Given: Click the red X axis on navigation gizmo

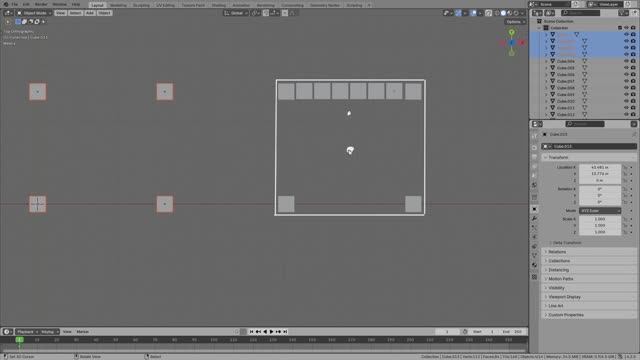Looking at the screenshot, I should coord(521,42).
